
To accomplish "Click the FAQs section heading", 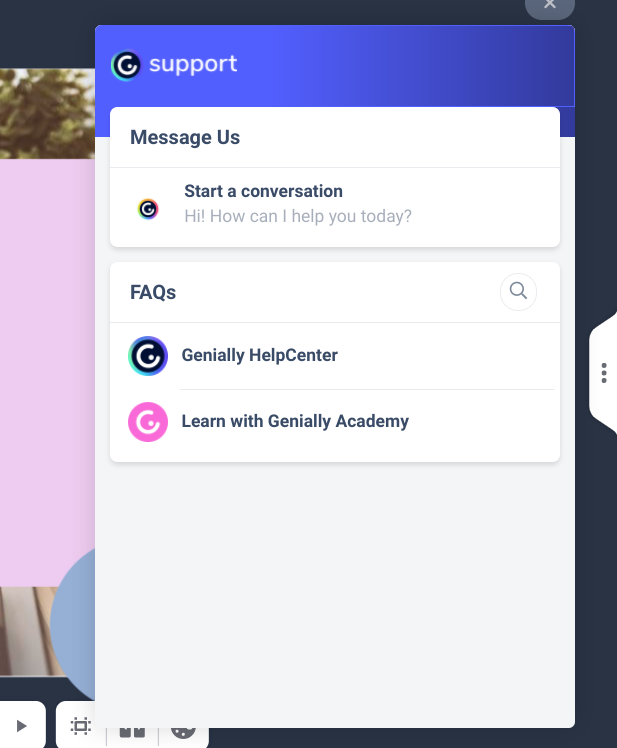I will point(153,292).
